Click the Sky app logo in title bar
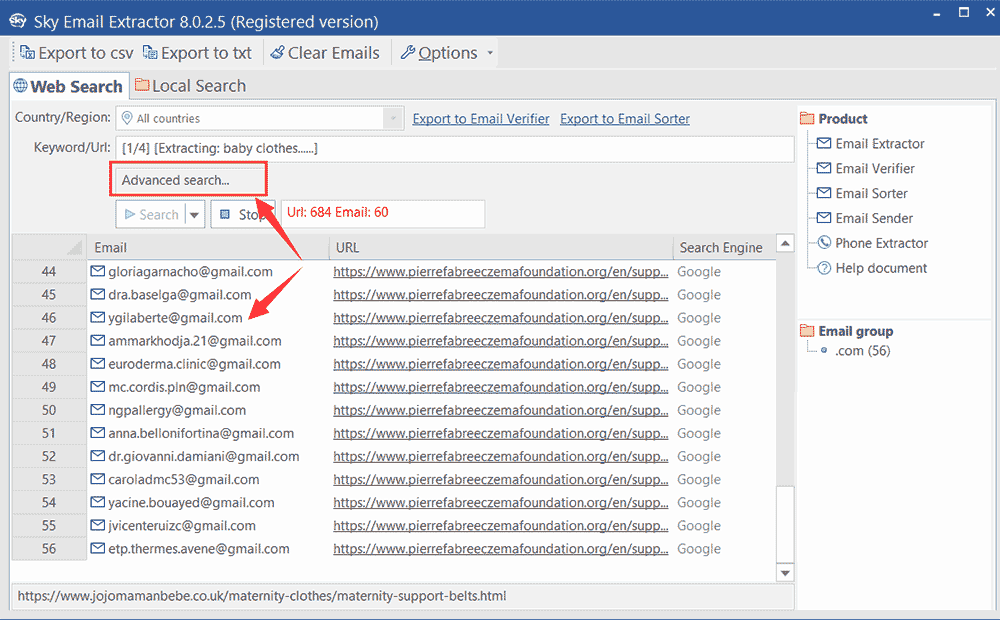 [x=18, y=21]
